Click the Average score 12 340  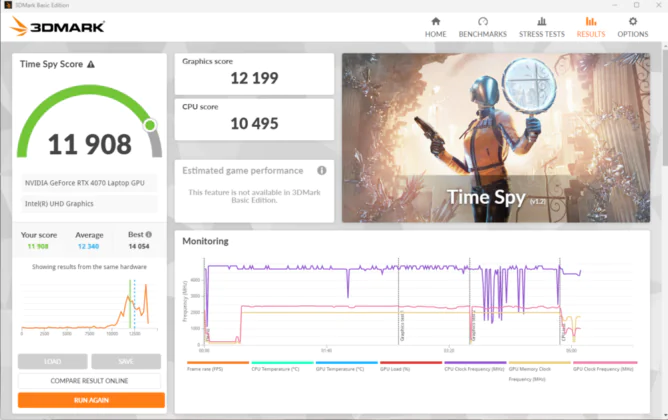tap(89, 246)
